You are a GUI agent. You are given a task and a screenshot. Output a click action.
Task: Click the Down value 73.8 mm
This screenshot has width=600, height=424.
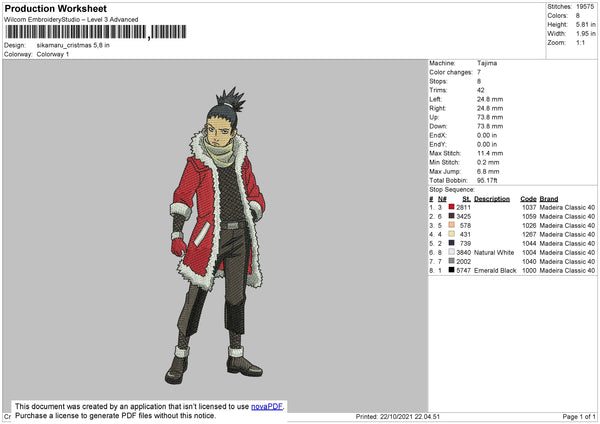[490, 126]
